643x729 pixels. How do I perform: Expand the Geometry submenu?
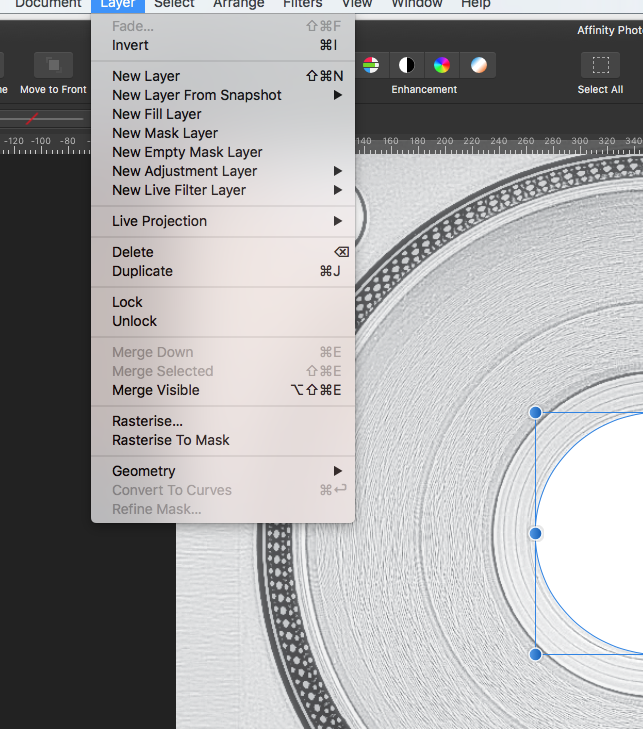(x=223, y=471)
